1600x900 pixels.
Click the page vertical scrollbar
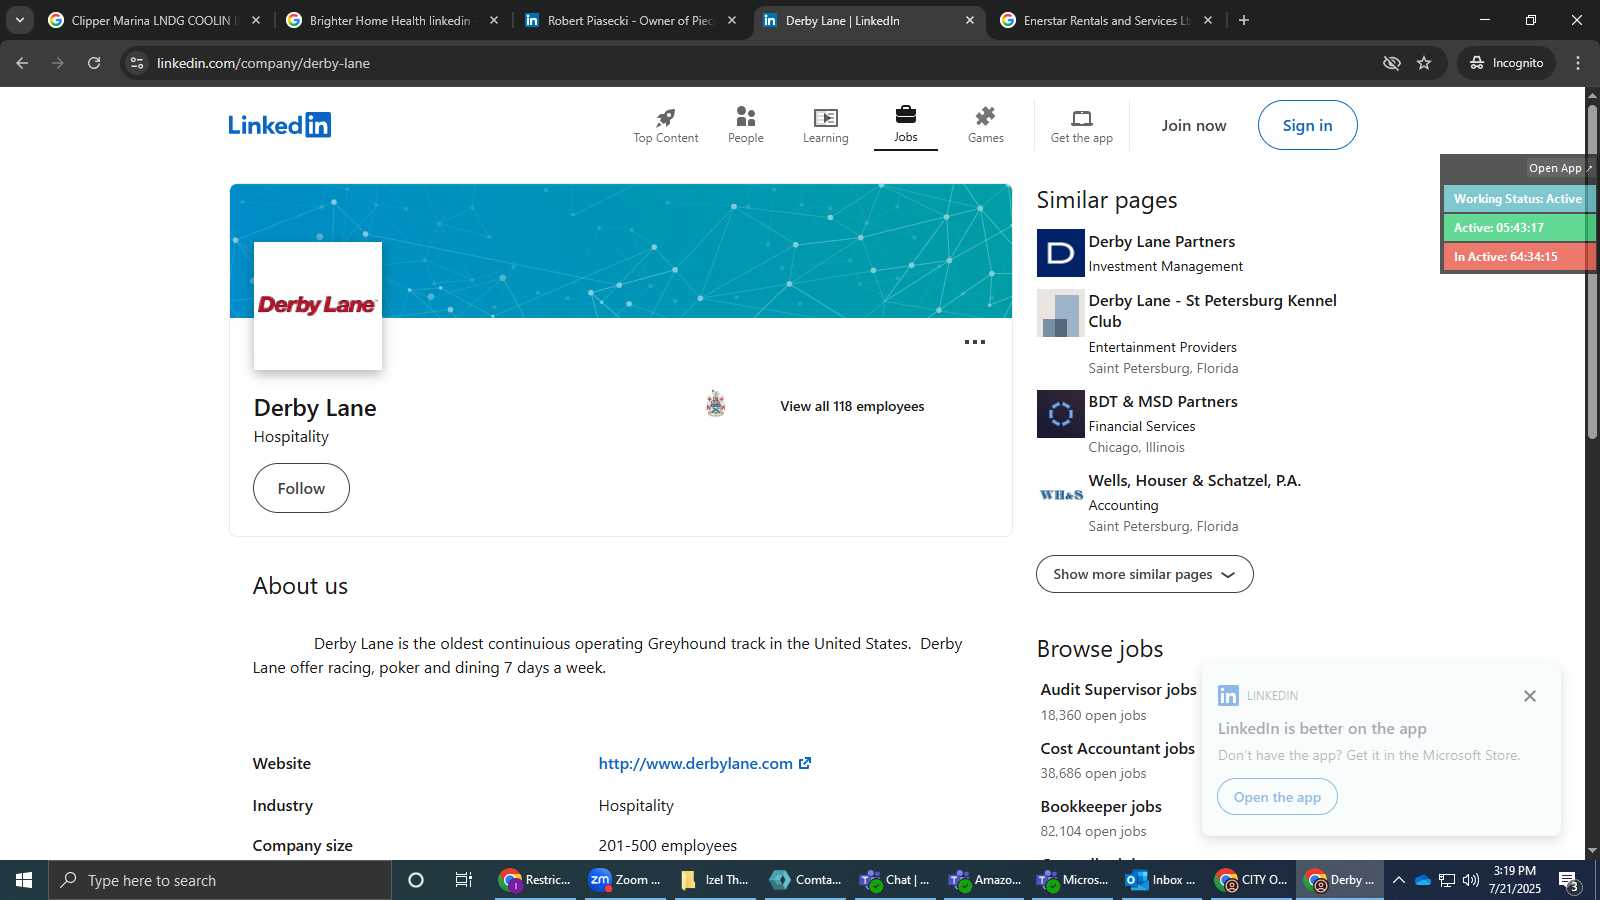1592,270
